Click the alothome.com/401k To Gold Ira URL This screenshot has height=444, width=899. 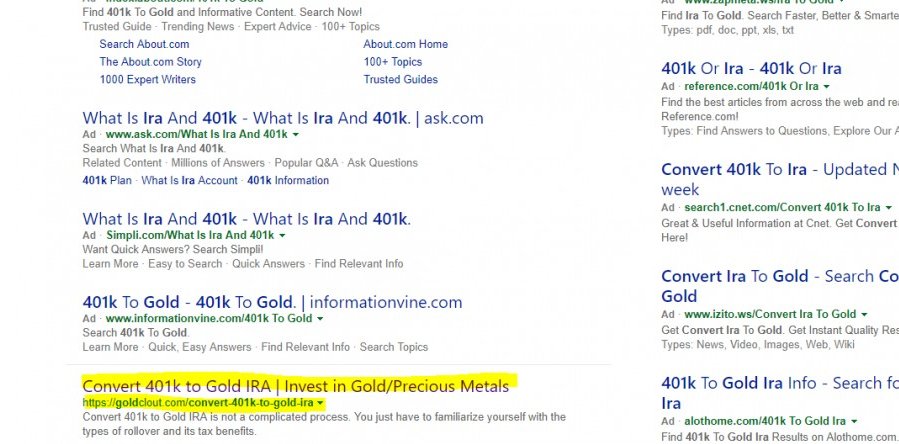[x=765, y=421]
